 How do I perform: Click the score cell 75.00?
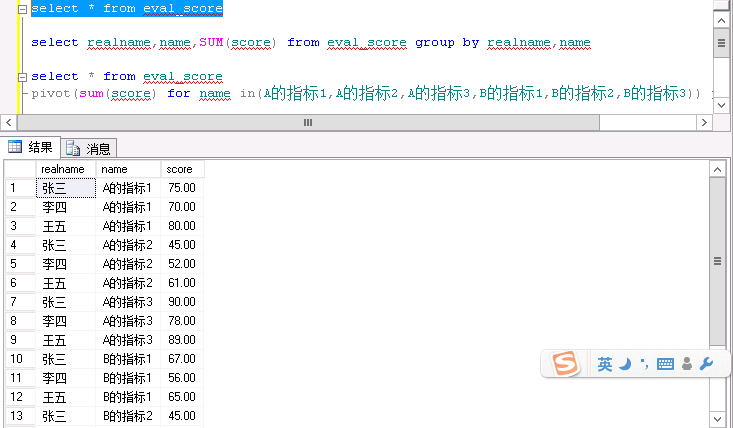(x=182, y=188)
